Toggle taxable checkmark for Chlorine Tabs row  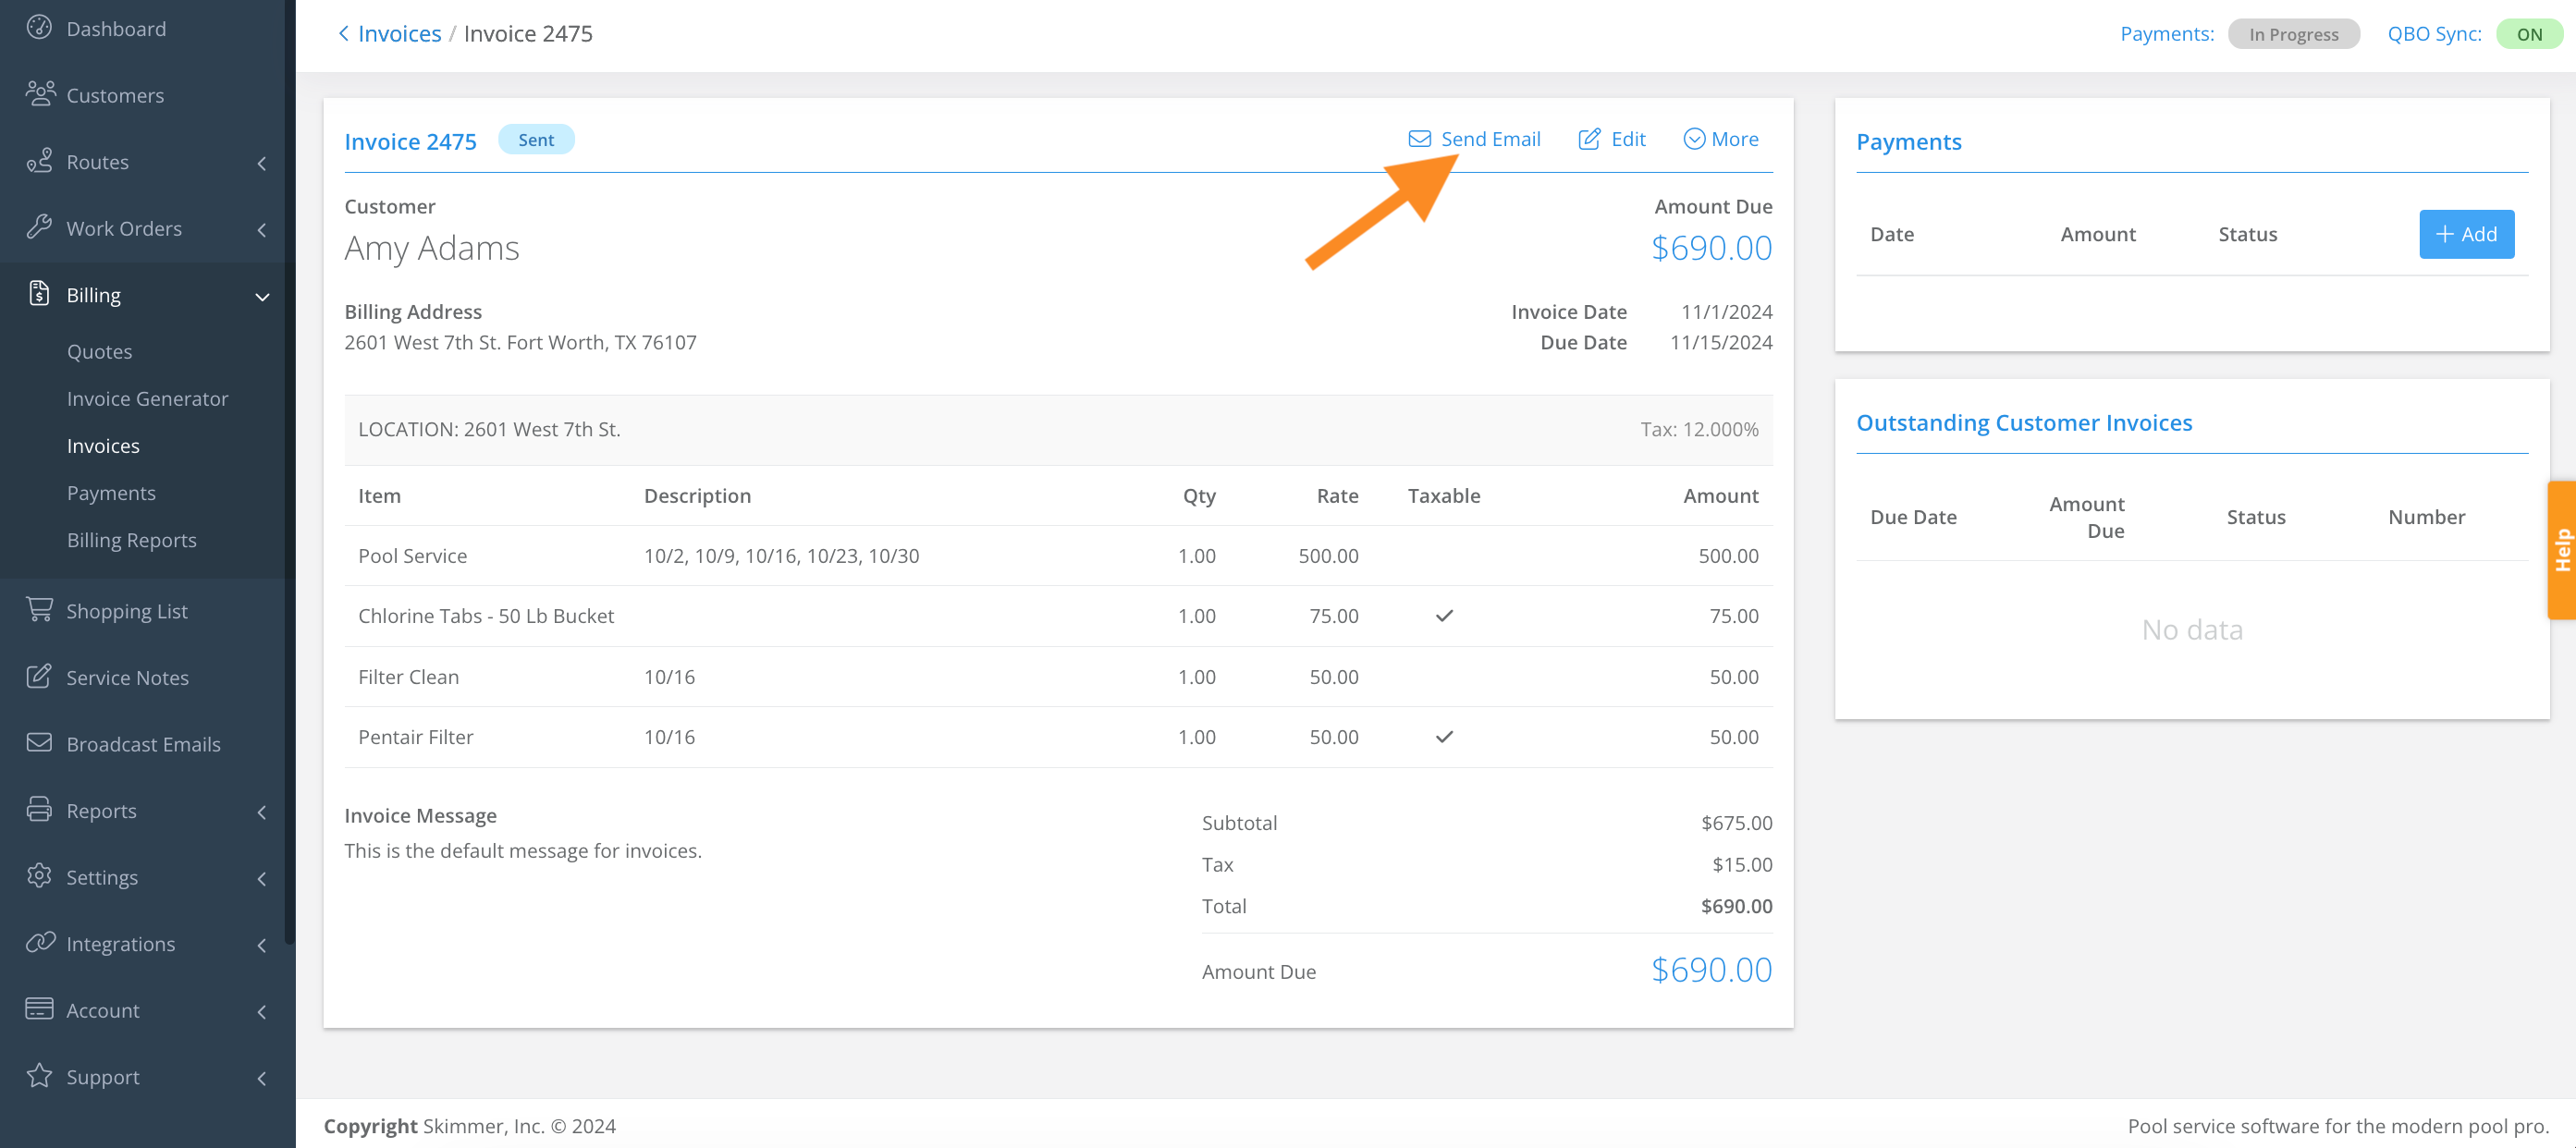1444,616
